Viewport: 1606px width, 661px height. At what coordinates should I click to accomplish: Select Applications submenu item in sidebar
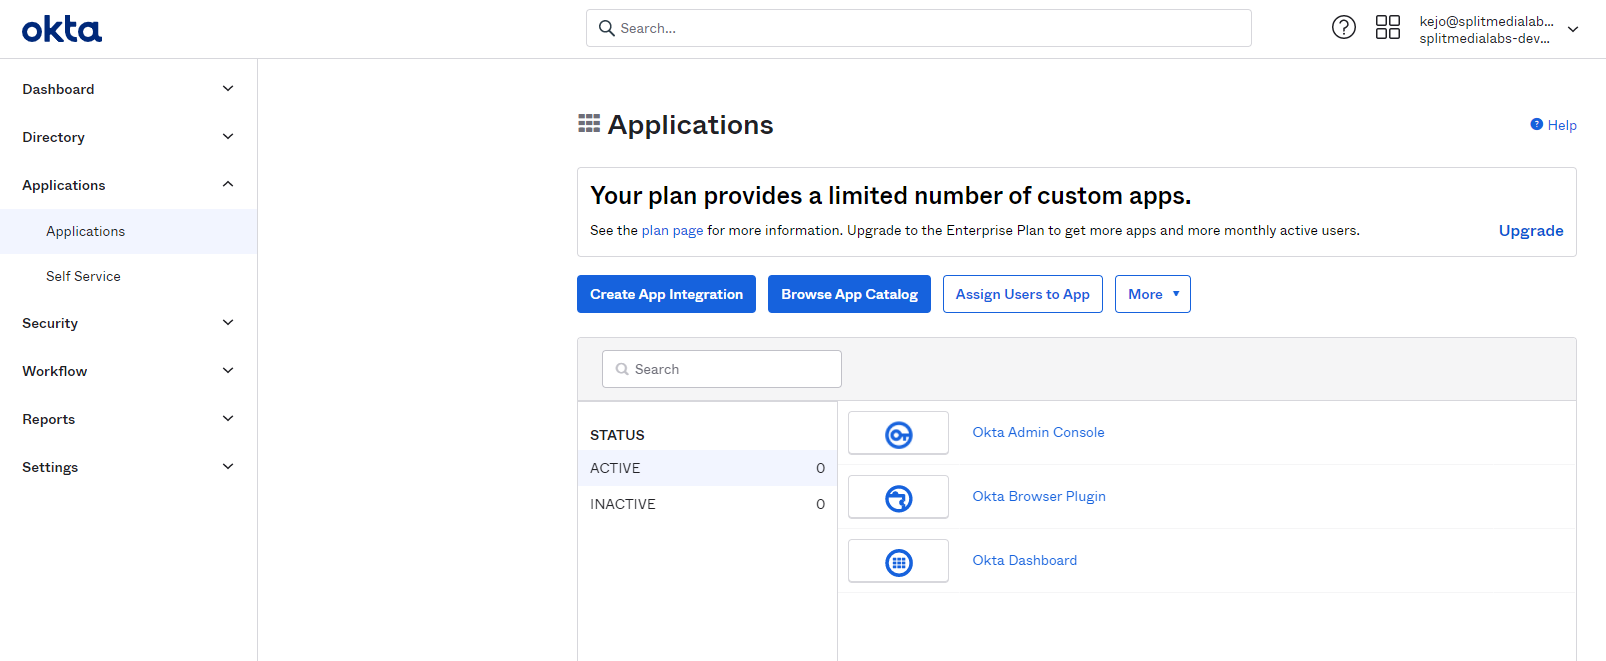tap(128, 231)
